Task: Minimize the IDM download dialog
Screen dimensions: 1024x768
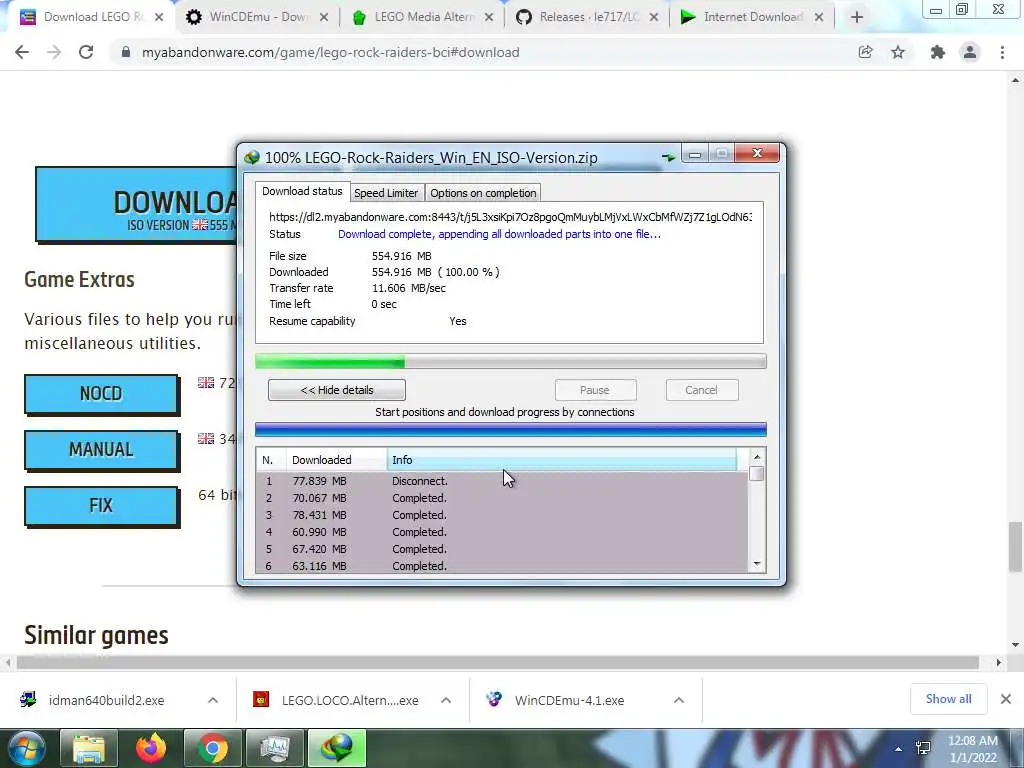Action: [695, 154]
